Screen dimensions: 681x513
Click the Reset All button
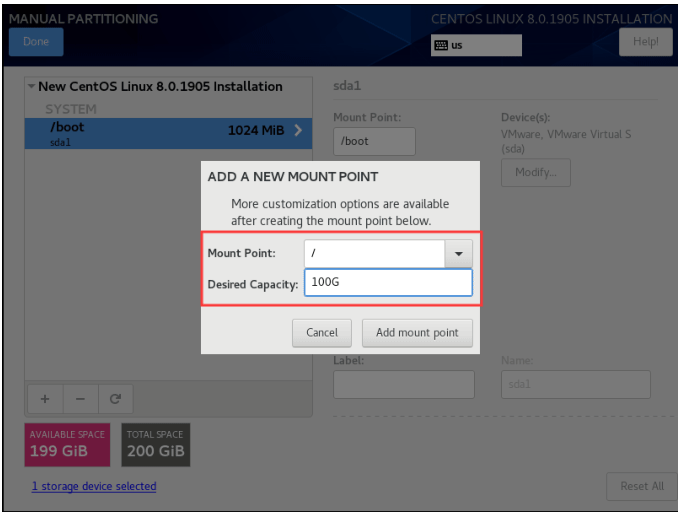[x=641, y=486]
